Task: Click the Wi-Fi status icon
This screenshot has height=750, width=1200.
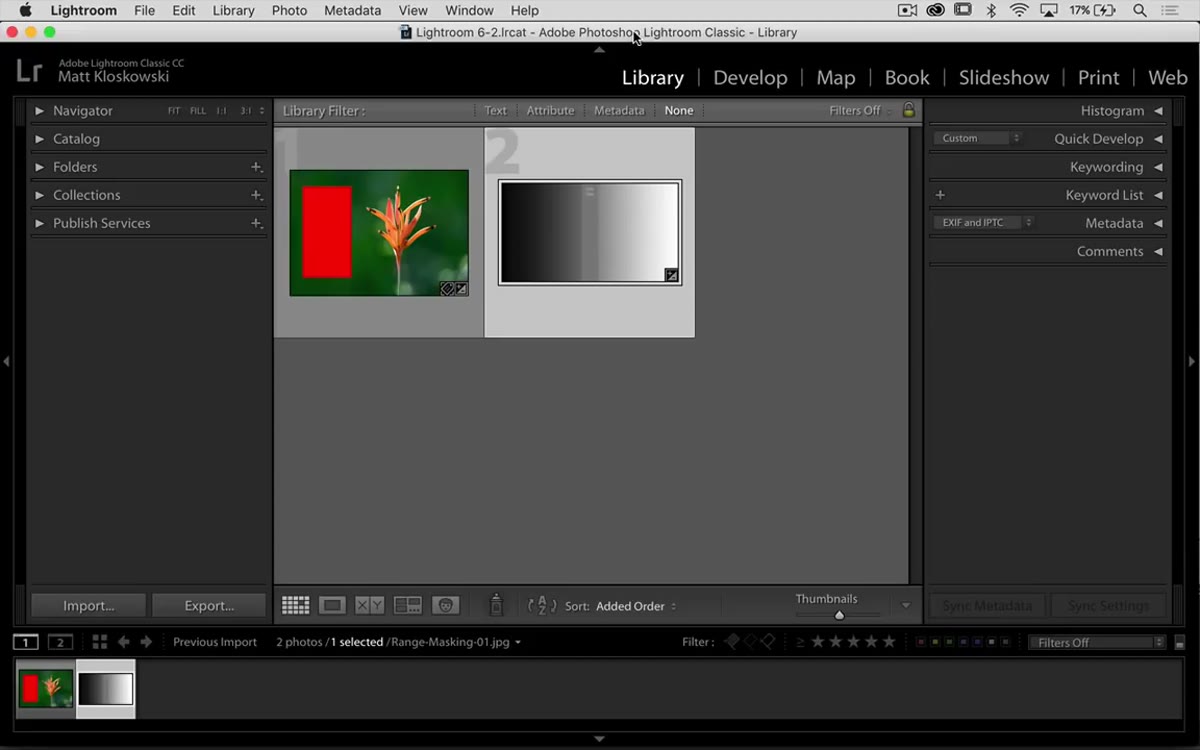Action: pyautogui.click(x=1019, y=10)
